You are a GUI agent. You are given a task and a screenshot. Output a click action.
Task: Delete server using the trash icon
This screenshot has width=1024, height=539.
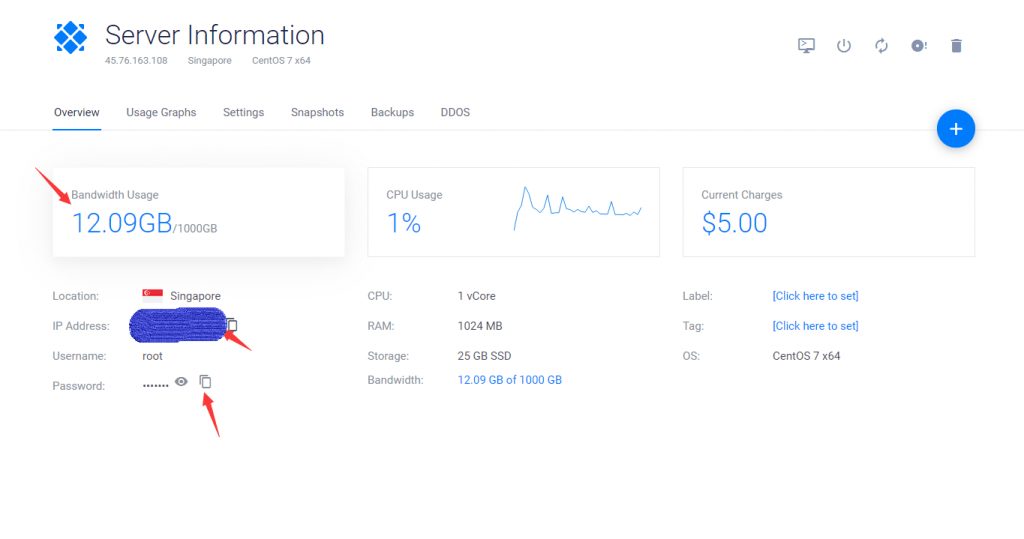[x=956, y=46]
